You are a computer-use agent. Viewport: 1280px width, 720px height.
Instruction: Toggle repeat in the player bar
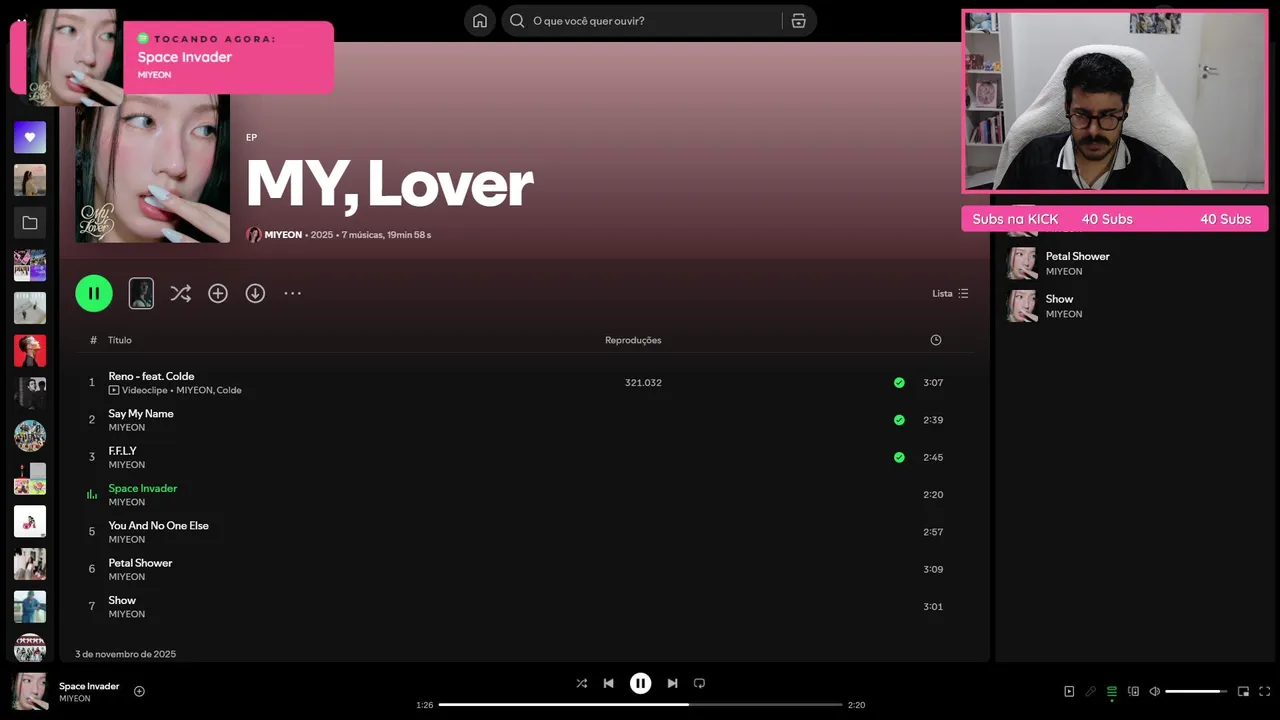tap(699, 683)
